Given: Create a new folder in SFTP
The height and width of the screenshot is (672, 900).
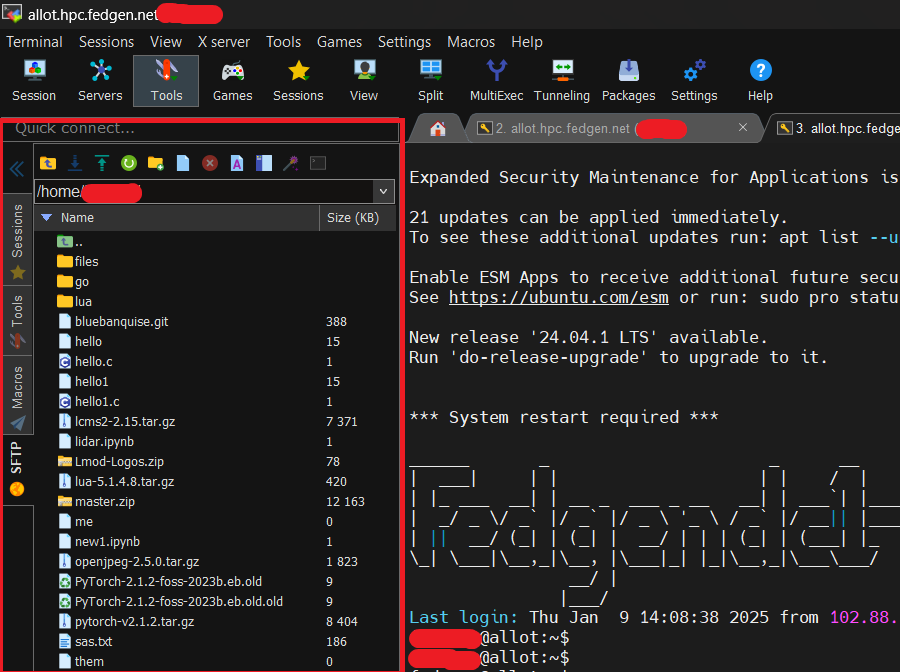Looking at the screenshot, I should pyautogui.click(x=156, y=163).
